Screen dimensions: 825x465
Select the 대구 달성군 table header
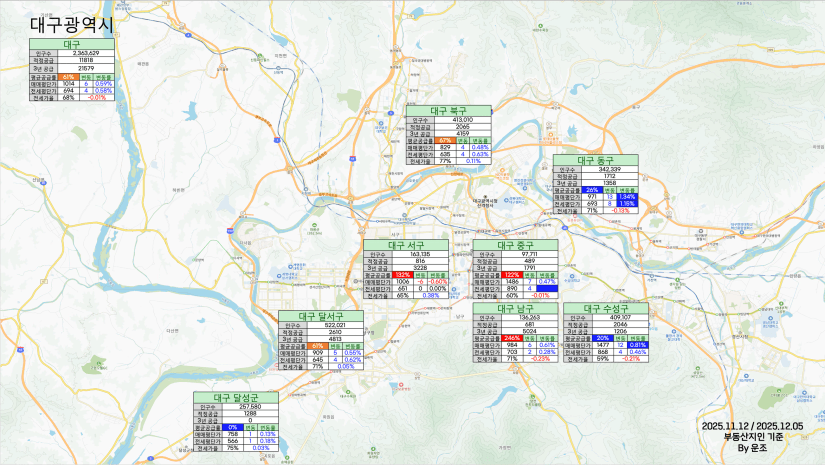coord(236,398)
